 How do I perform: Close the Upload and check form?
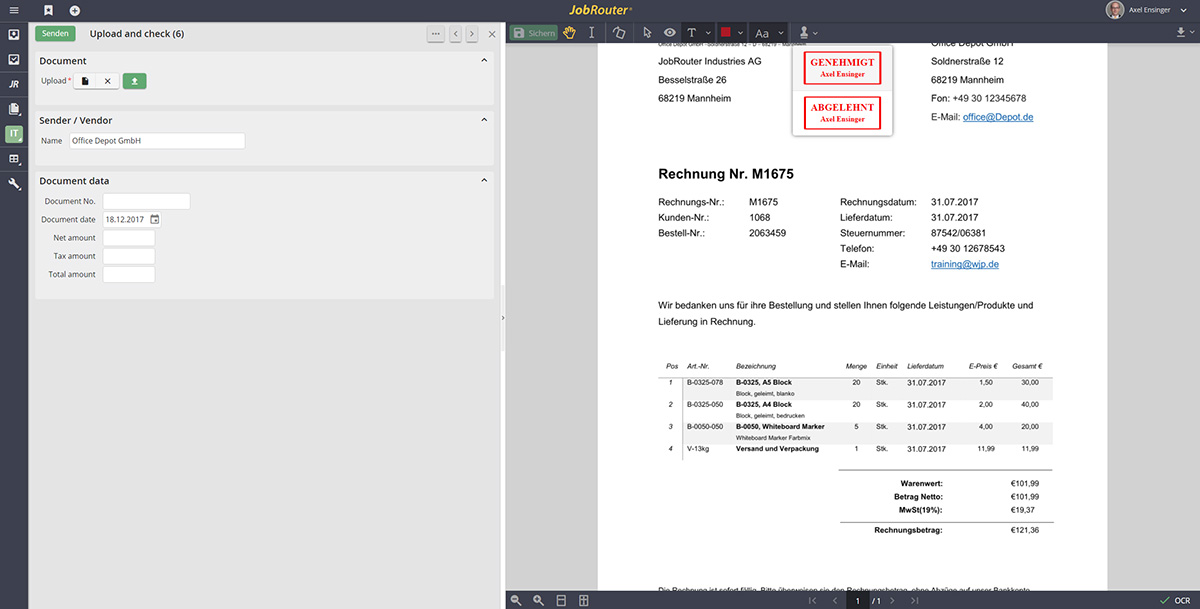pos(491,34)
